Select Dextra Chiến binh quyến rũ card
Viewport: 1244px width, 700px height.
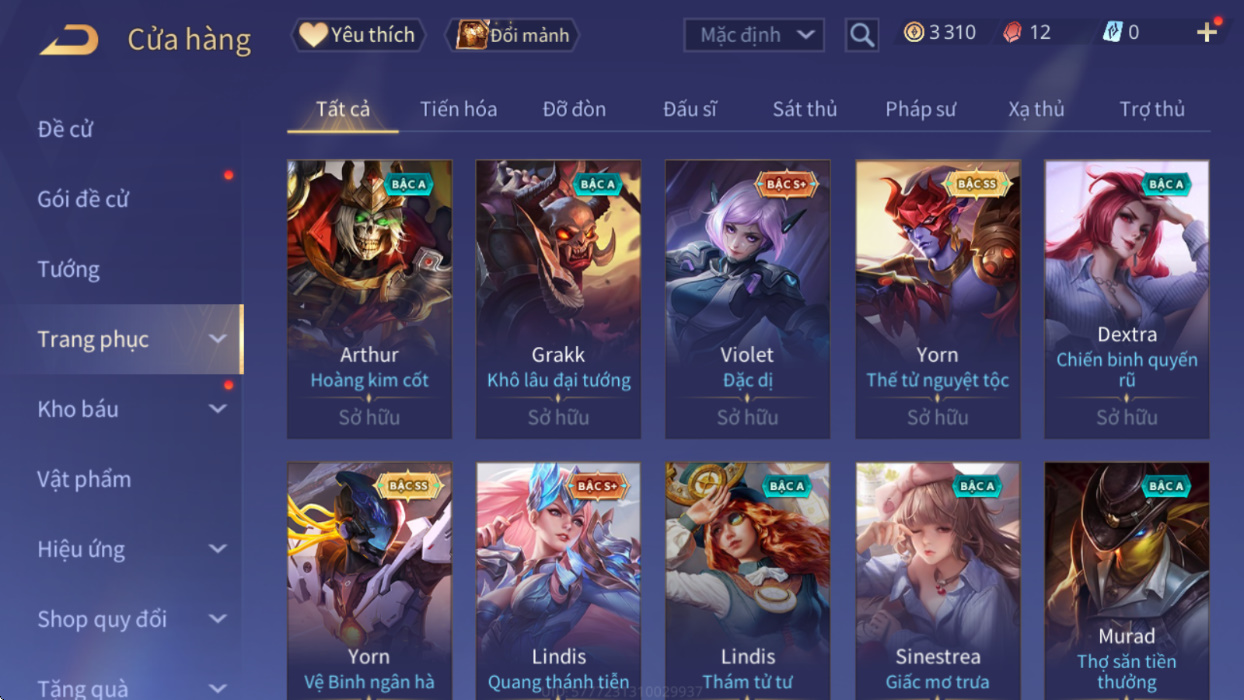tap(1127, 299)
